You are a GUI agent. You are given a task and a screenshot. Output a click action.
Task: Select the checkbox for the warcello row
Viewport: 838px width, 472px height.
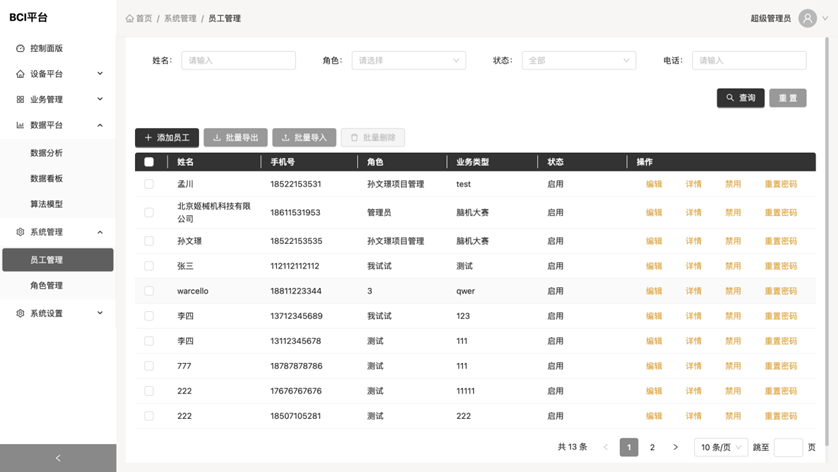click(x=149, y=291)
